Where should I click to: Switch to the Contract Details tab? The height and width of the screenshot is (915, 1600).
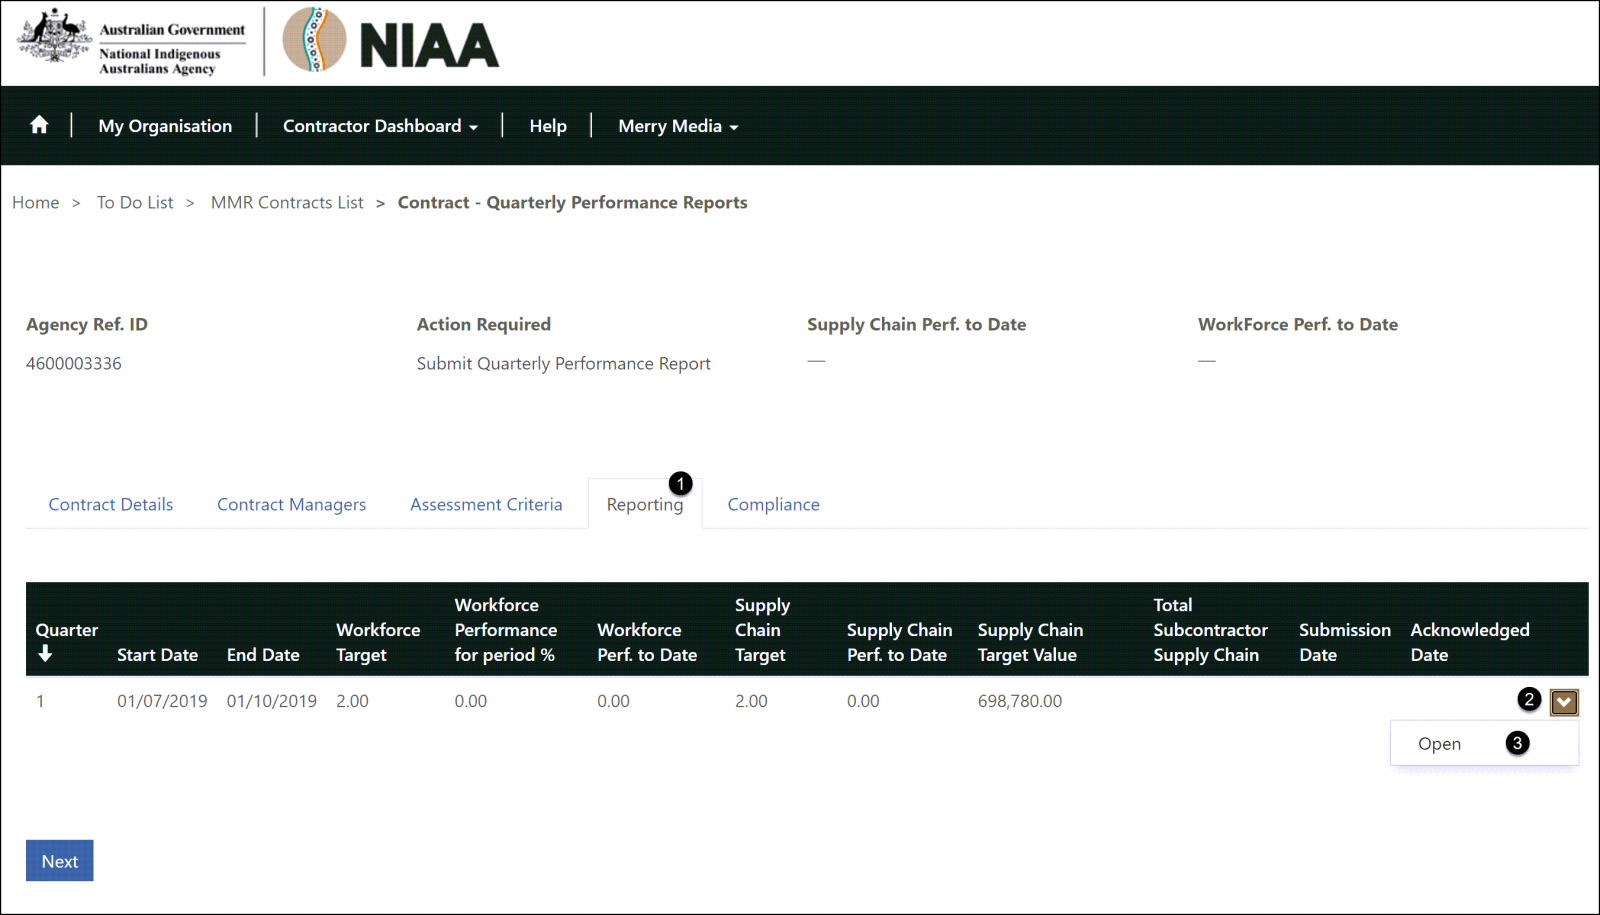coord(111,505)
